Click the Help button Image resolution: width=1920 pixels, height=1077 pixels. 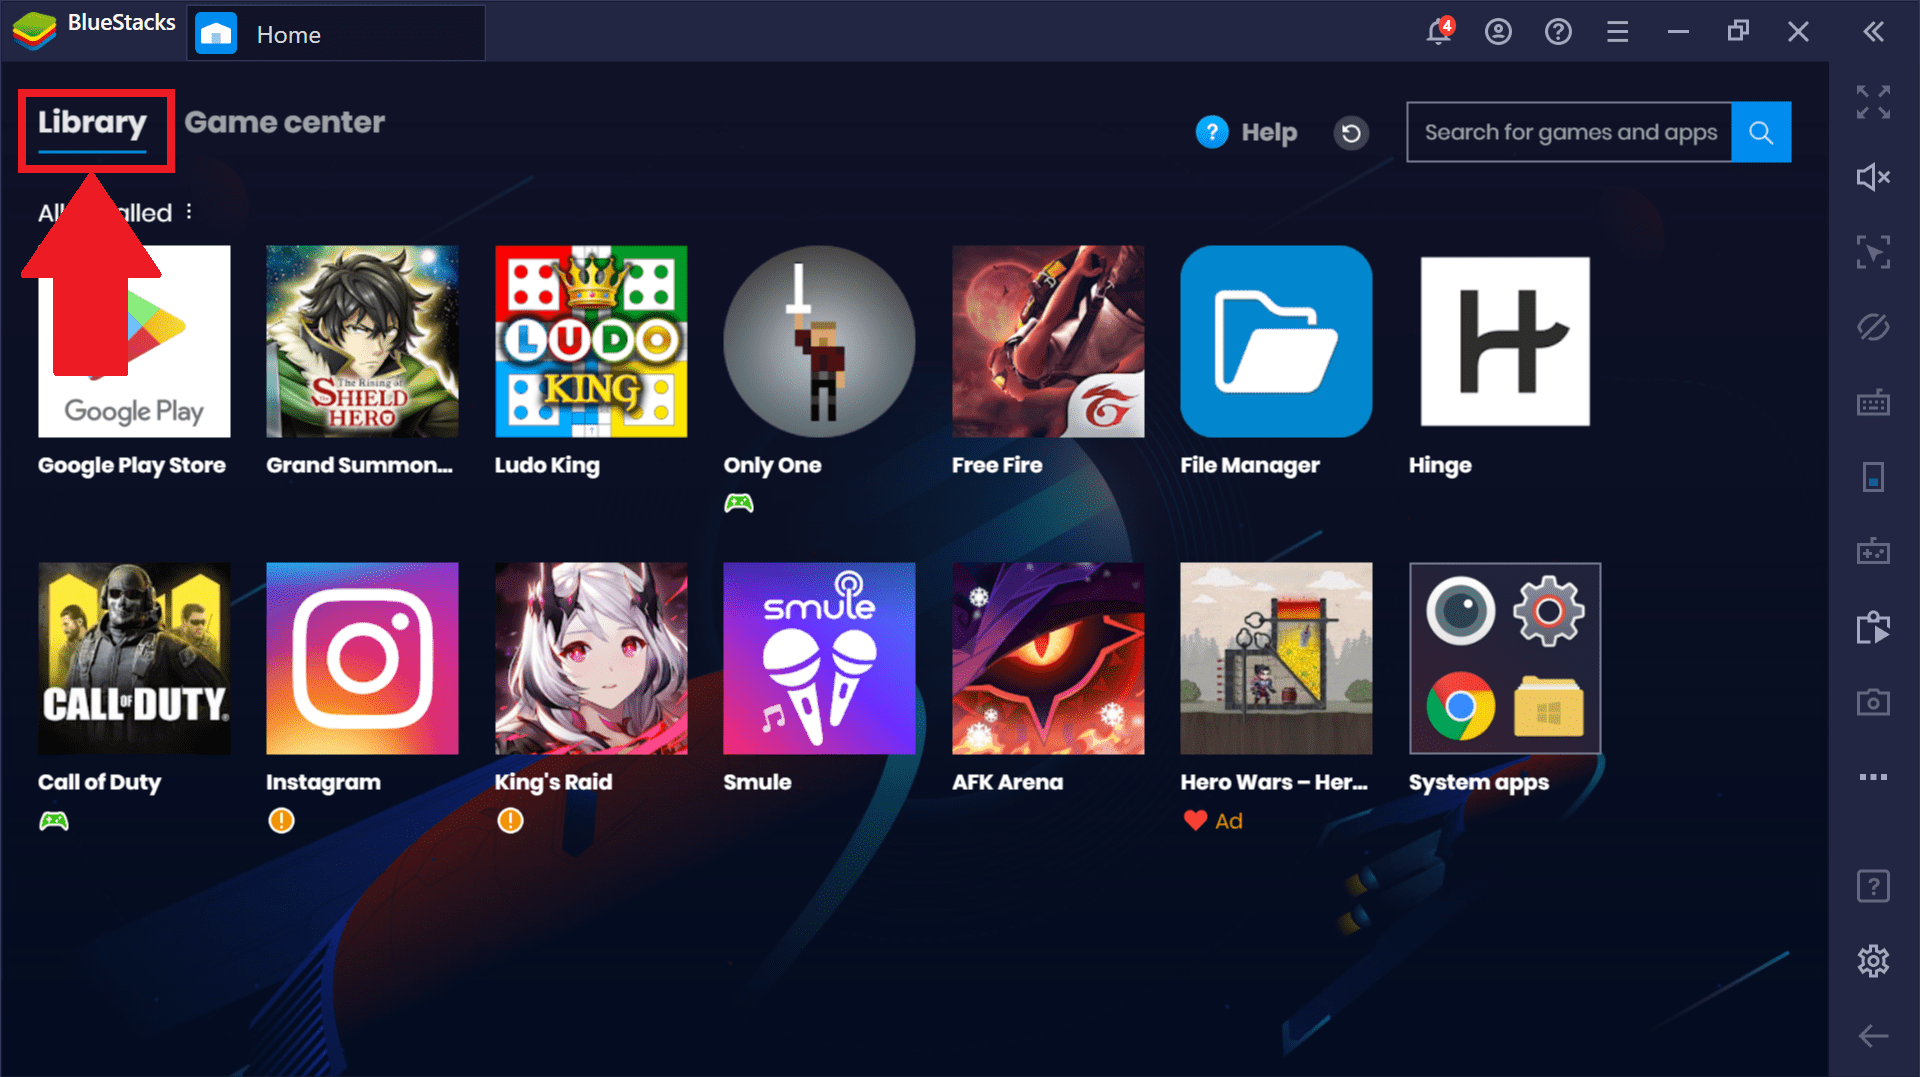click(x=1247, y=132)
